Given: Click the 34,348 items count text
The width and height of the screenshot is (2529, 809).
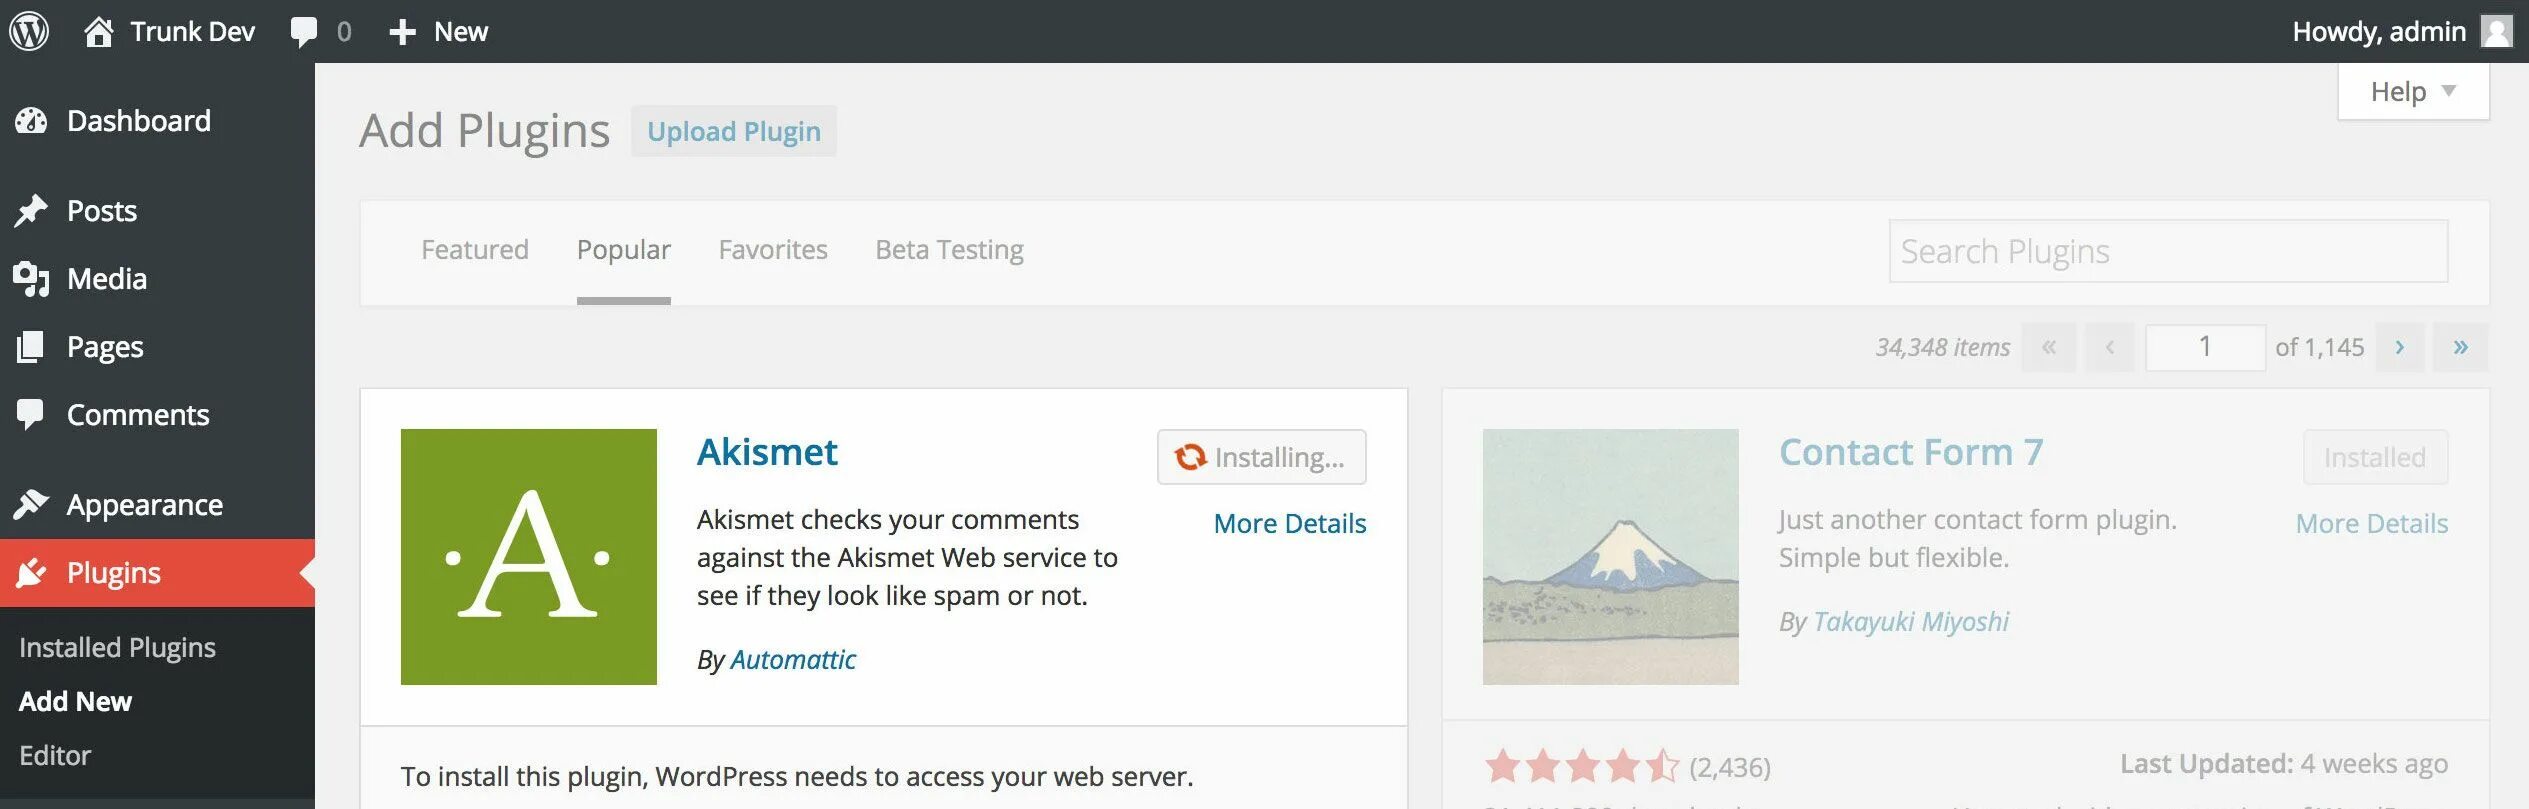Looking at the screenshot, I should (1942, 347).
